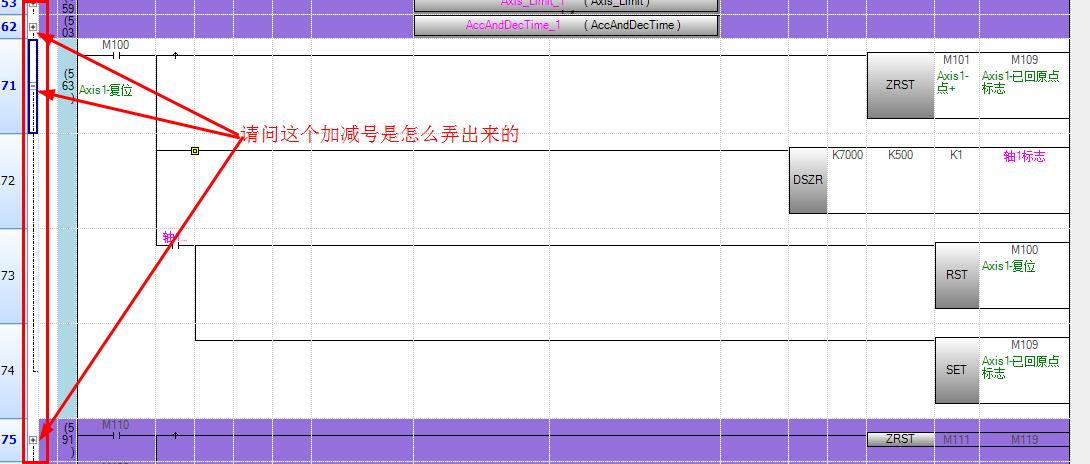Click the AccAndDecTime function block
Screen dimensions: 1090x464
(566, 25)
